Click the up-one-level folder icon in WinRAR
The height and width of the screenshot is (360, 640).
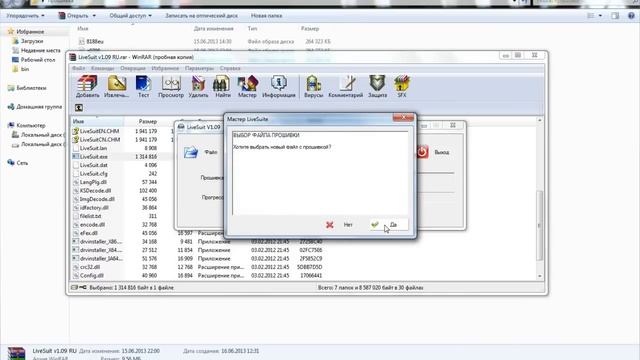[79, 108]
